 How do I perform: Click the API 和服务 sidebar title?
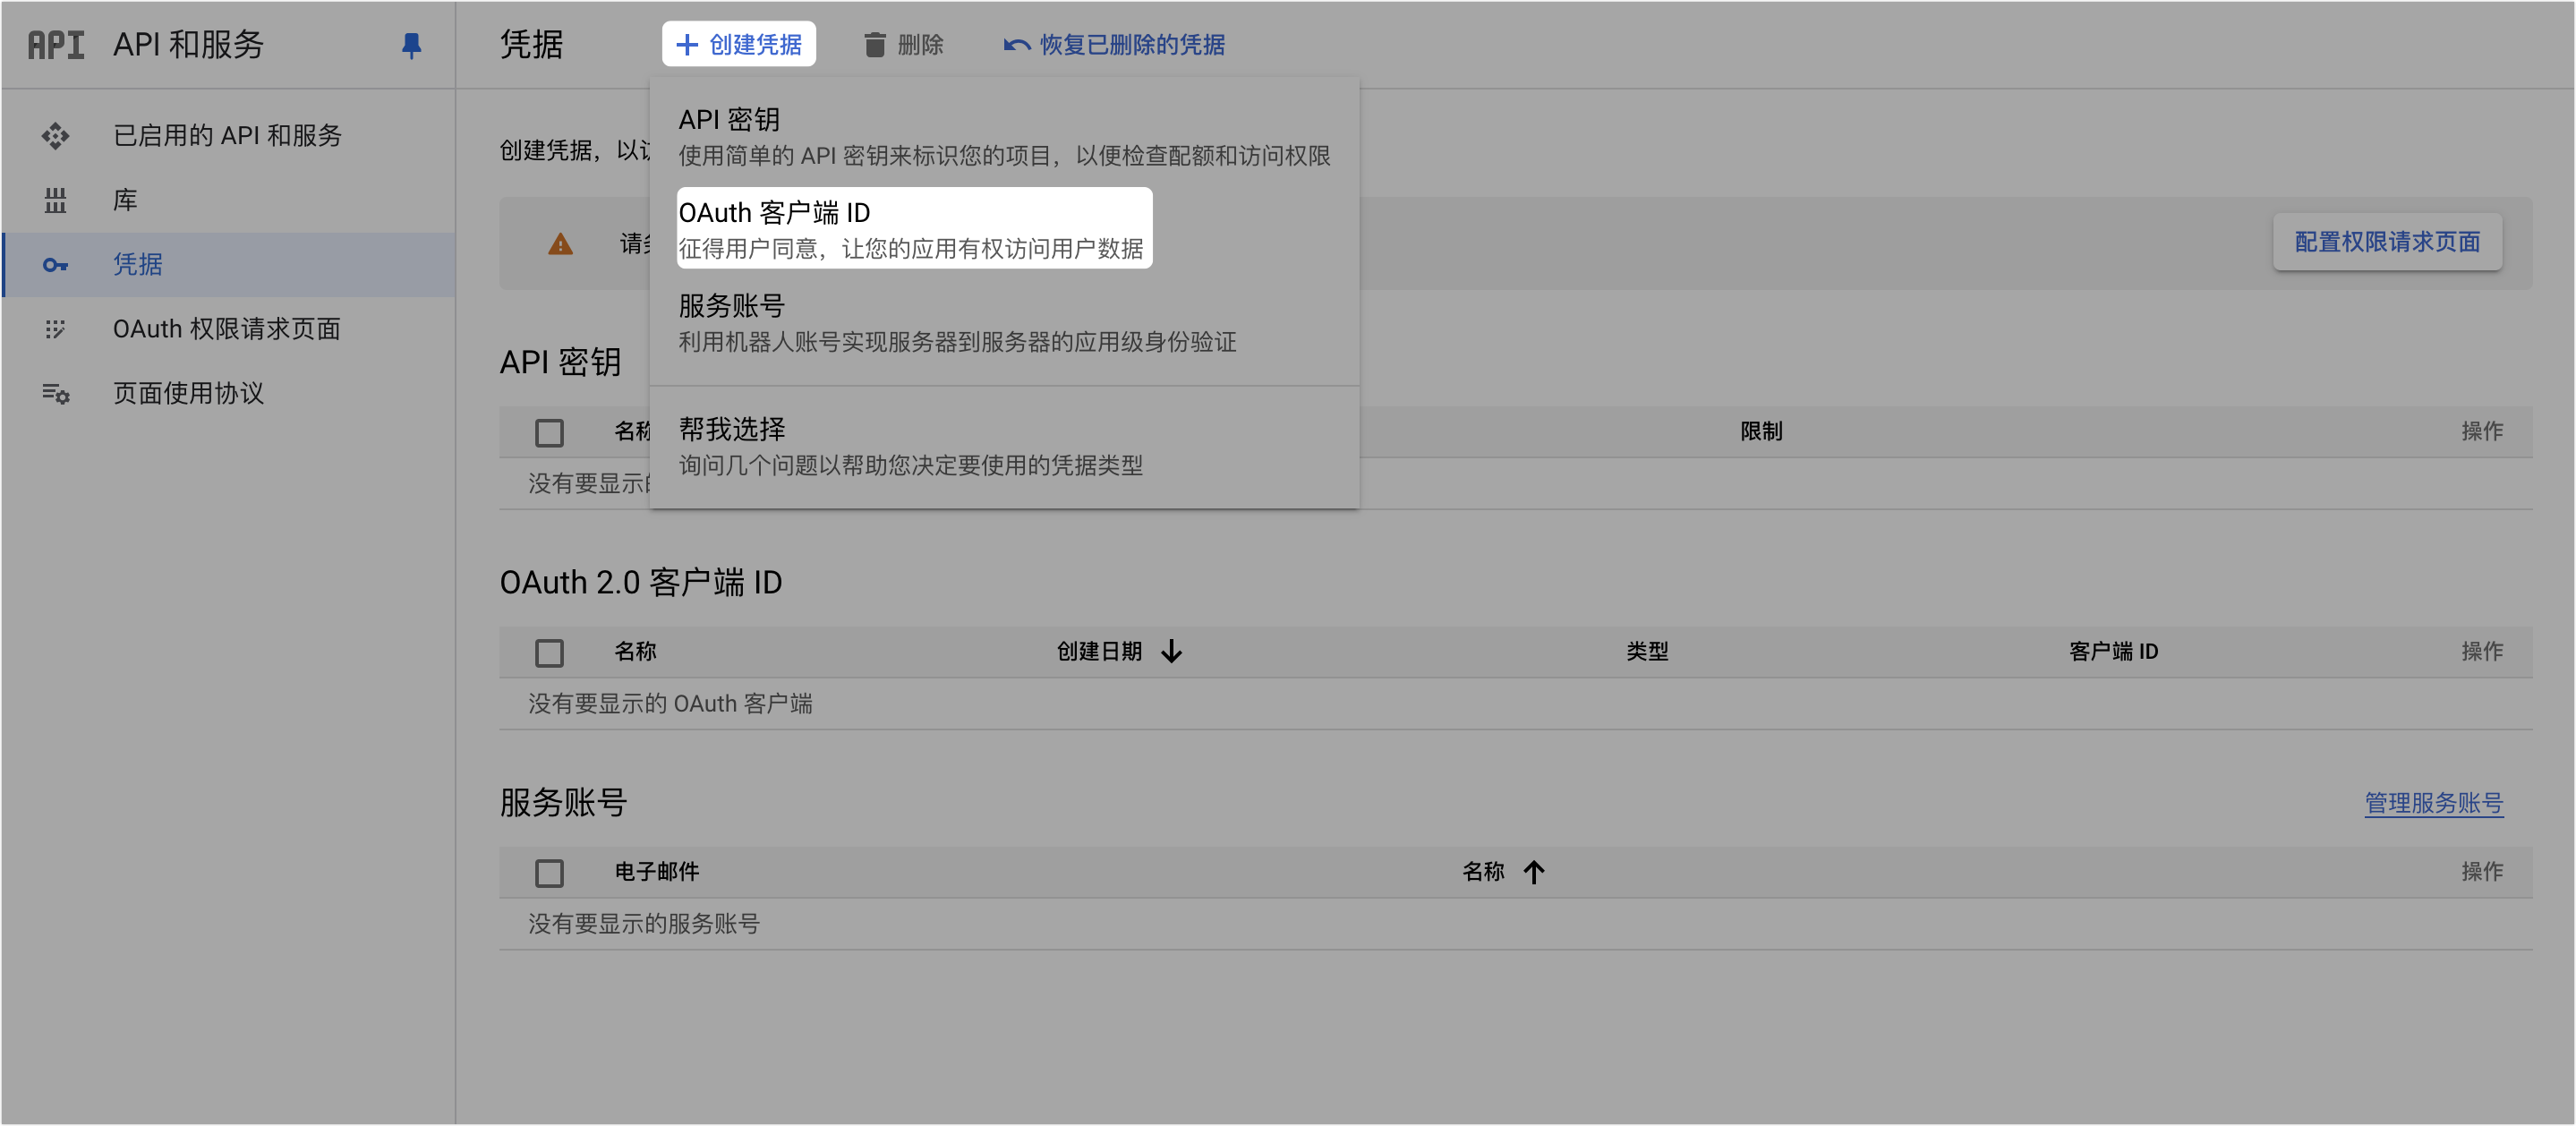pos(188,45)
